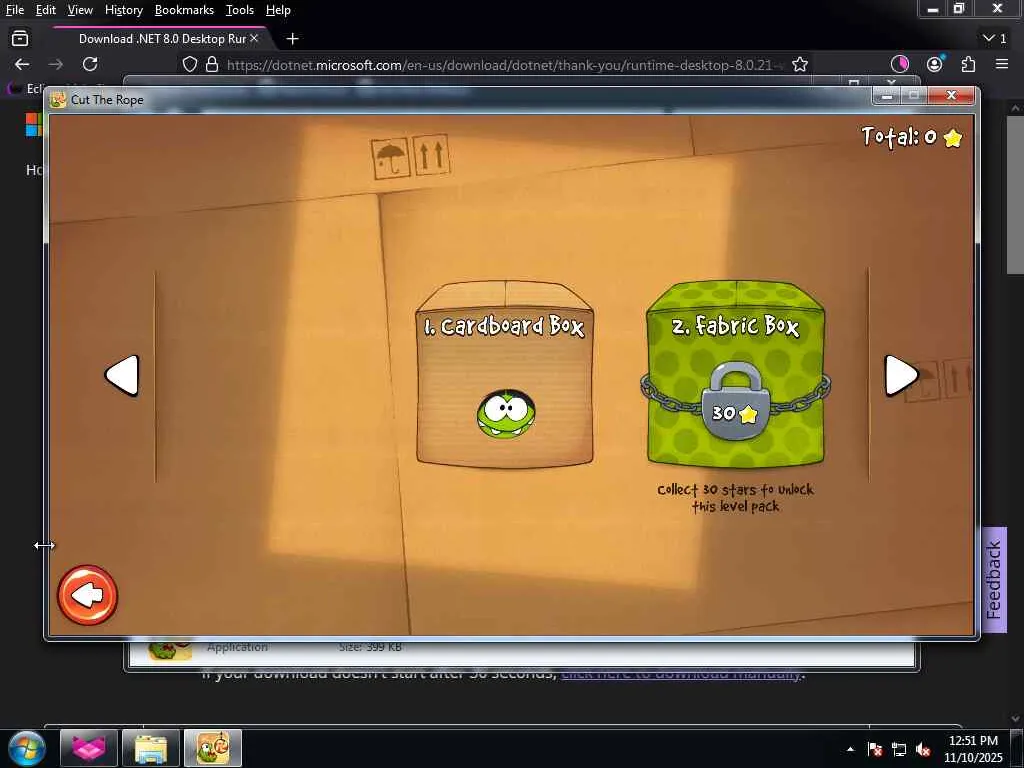Image resolution: width=1024 pixels, height=768 pixels.
Task: Click the muted volume tray icon
Action: point(923,749)
